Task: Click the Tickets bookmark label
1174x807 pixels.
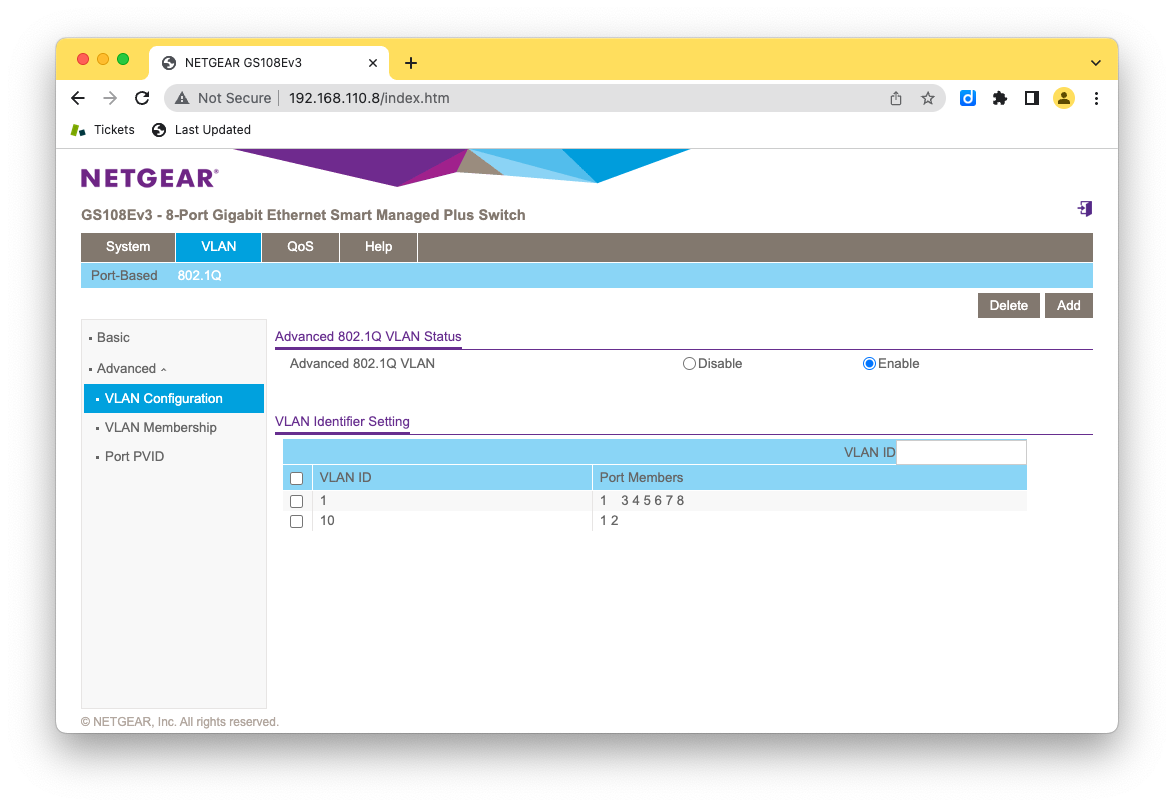Action: 115,130
